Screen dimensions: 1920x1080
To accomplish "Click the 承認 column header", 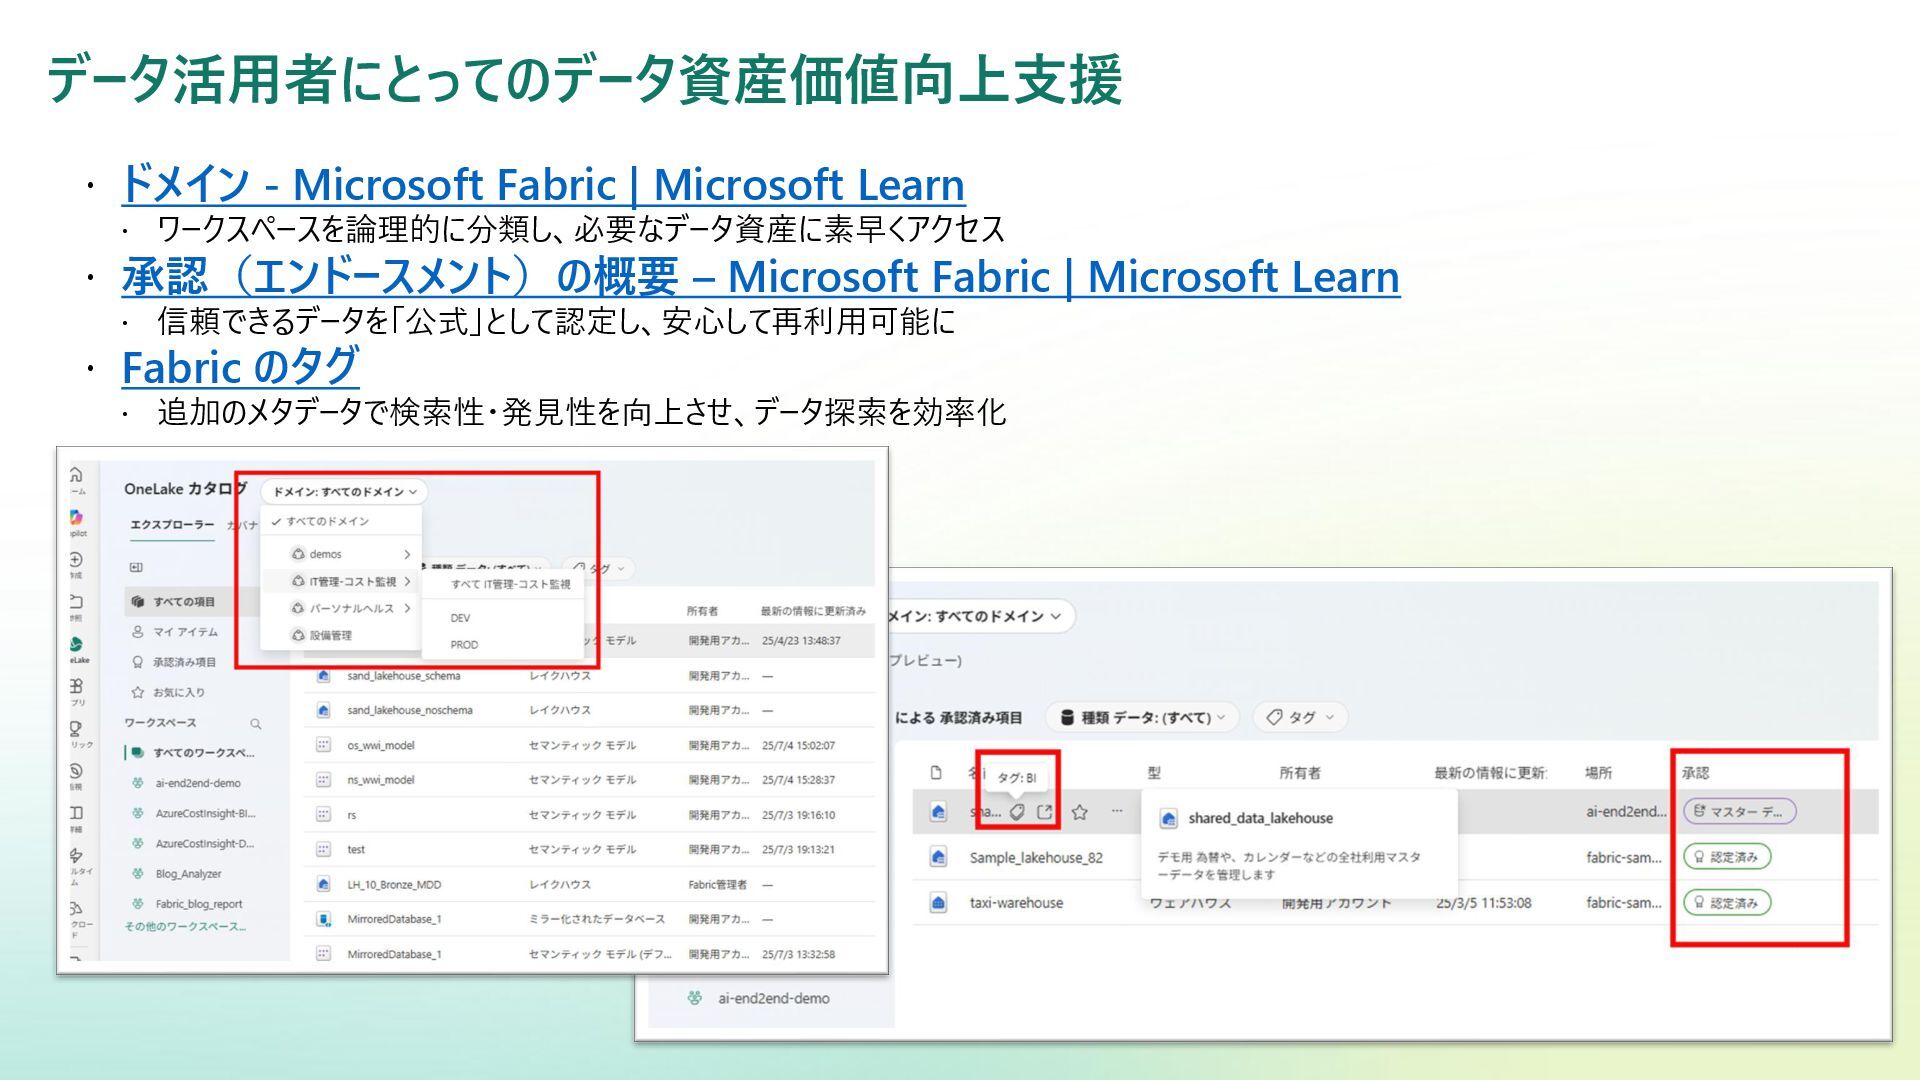I will pyautogui.click(x=1695, y=773).
